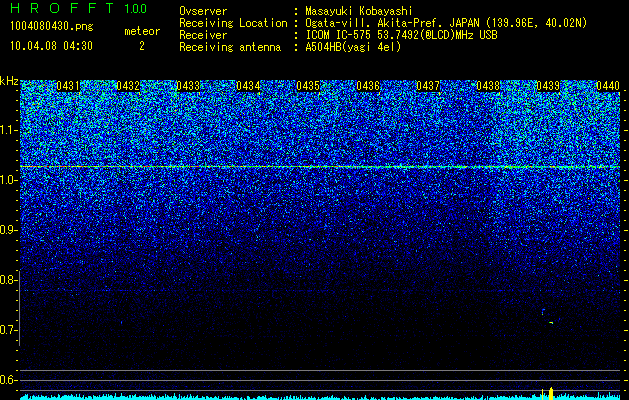This screenshot has height=400, width=629.
Task: Click the Receiving Location label
Action: (x=233, y=23)
